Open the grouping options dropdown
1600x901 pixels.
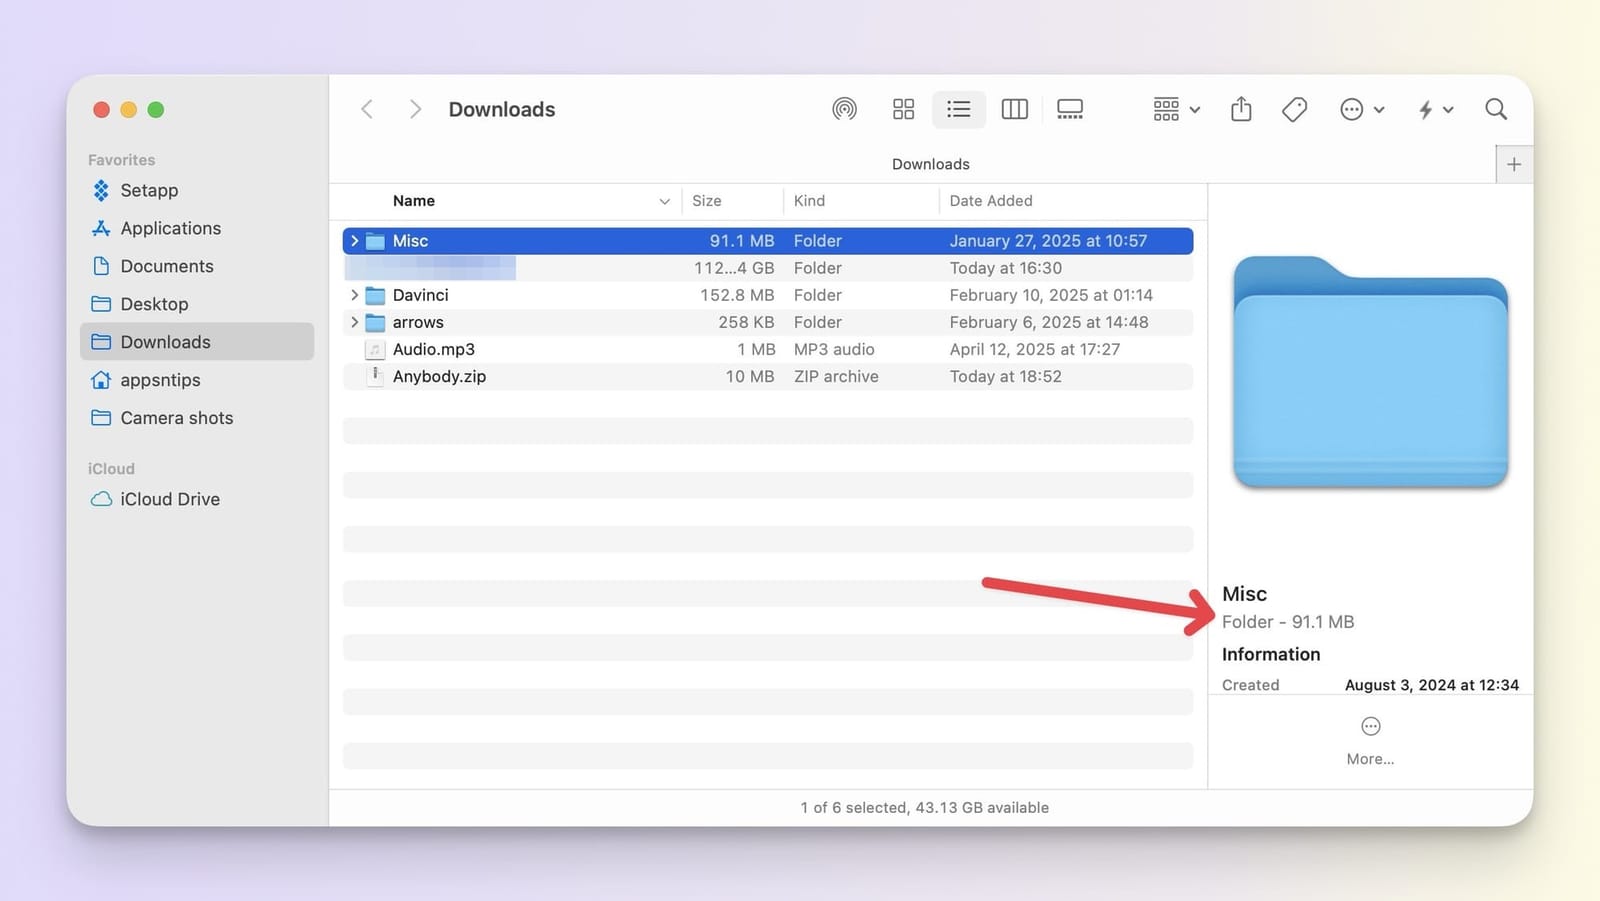[x=1173, y=109]
